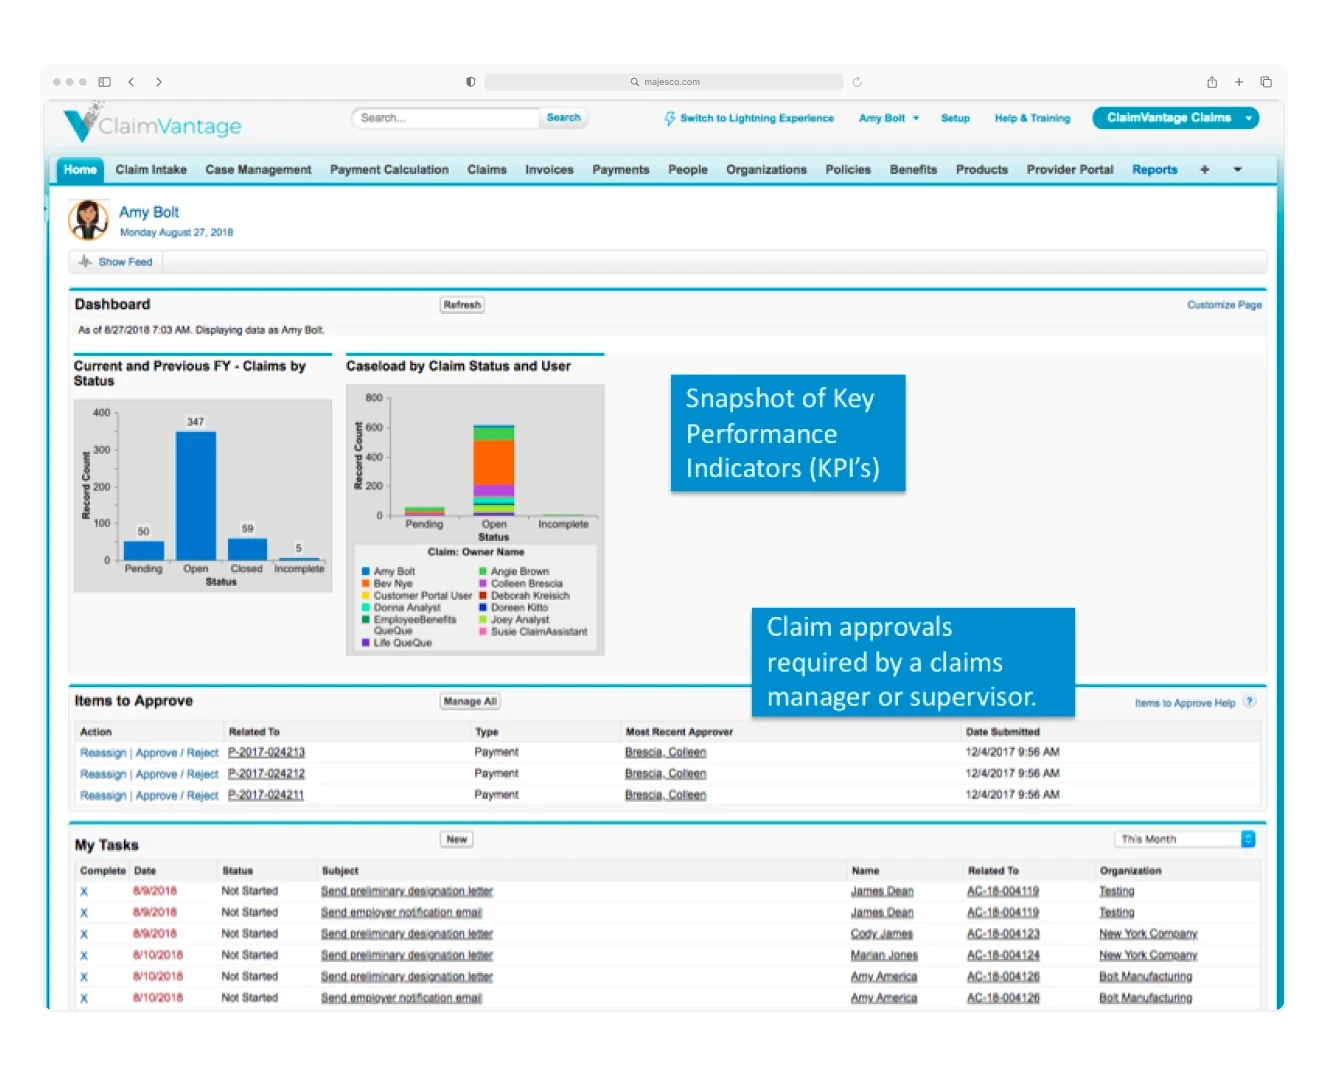Screen dimensions: 1328x1078
Task: Go back with the browser back arrow
Action: (x=131, y=82)
